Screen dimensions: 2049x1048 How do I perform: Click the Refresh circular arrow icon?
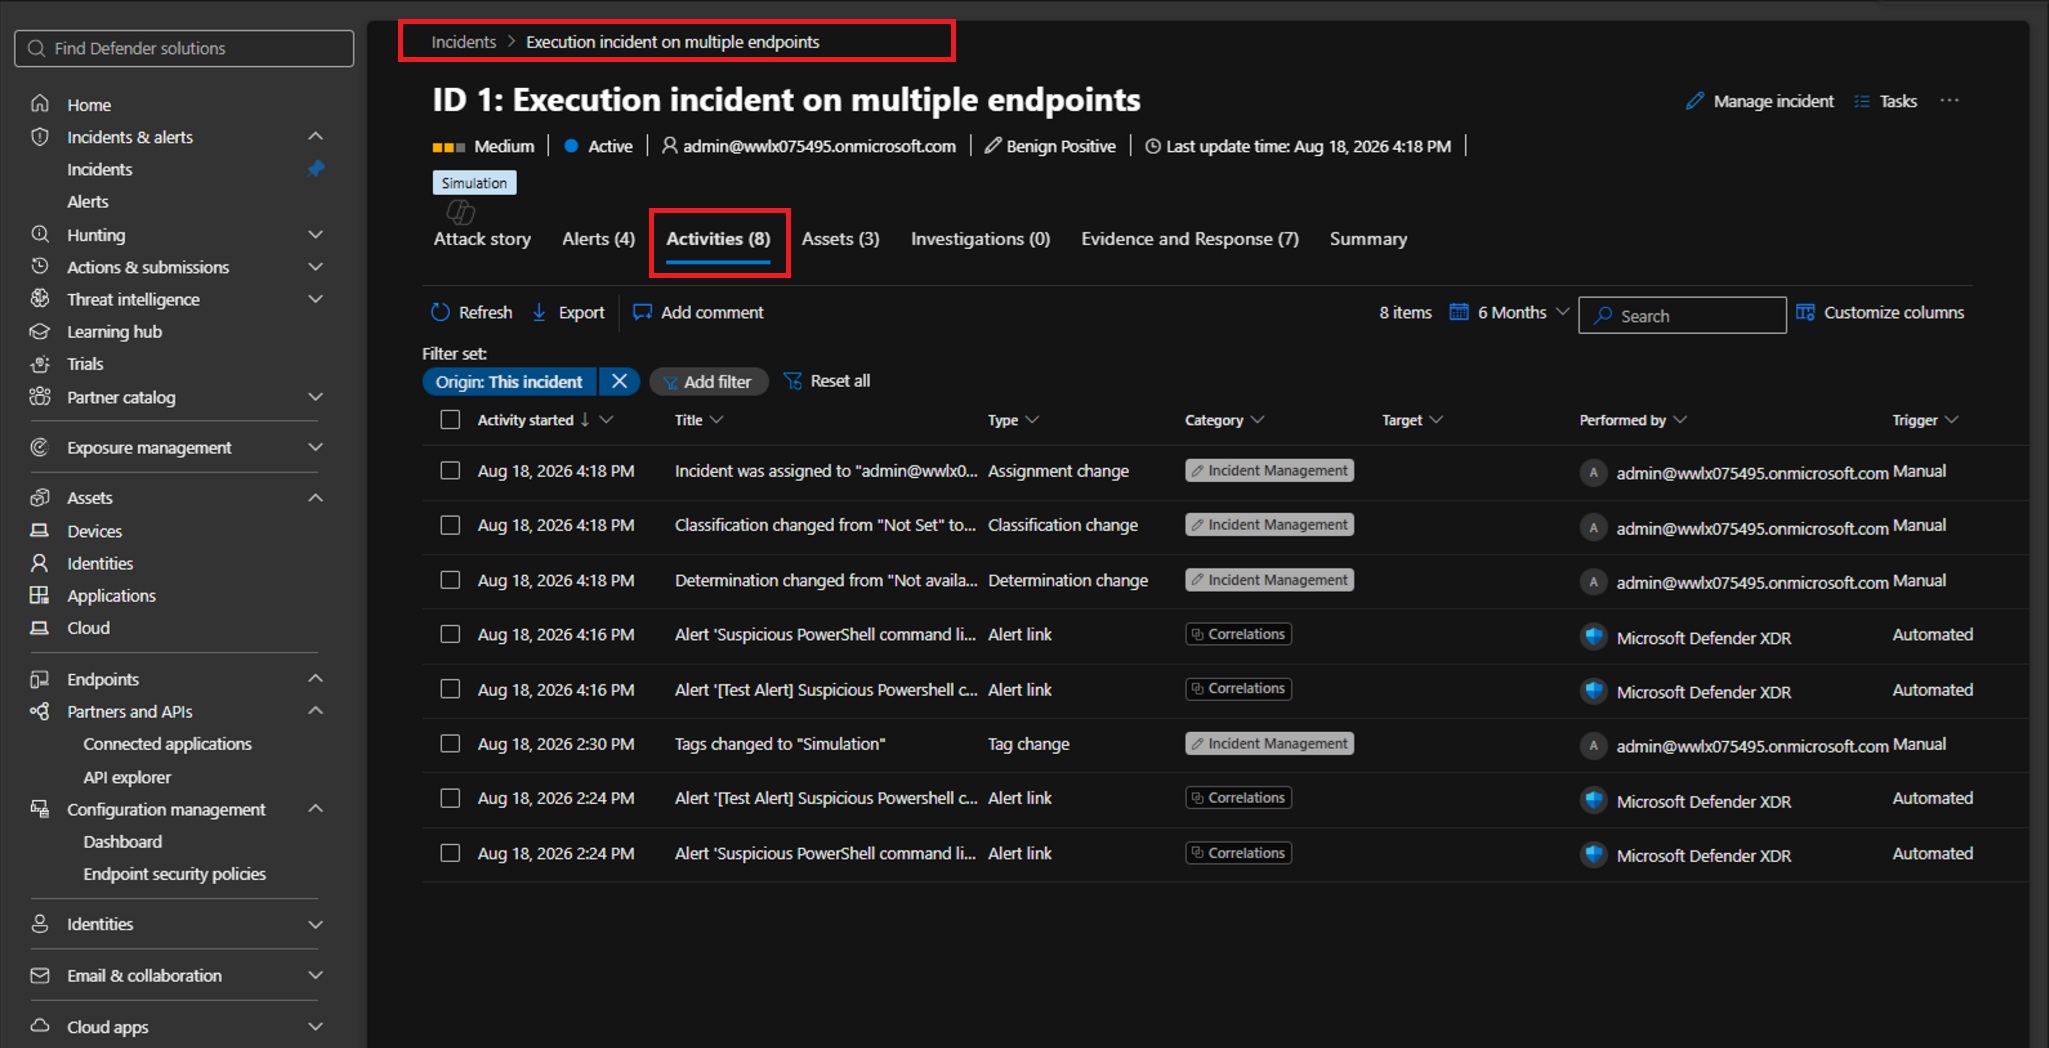pyautogui.click(x=440, y=312)
